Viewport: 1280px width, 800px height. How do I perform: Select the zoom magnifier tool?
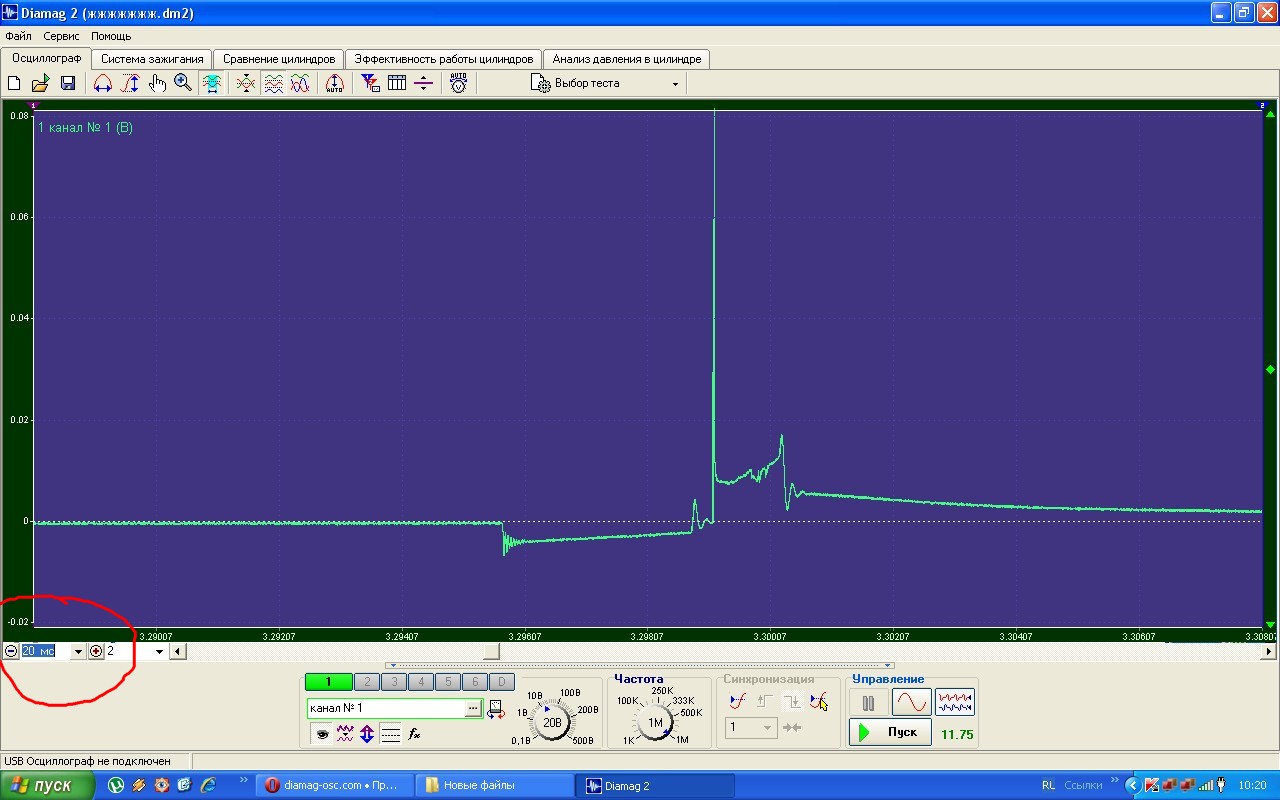point(183,84)
